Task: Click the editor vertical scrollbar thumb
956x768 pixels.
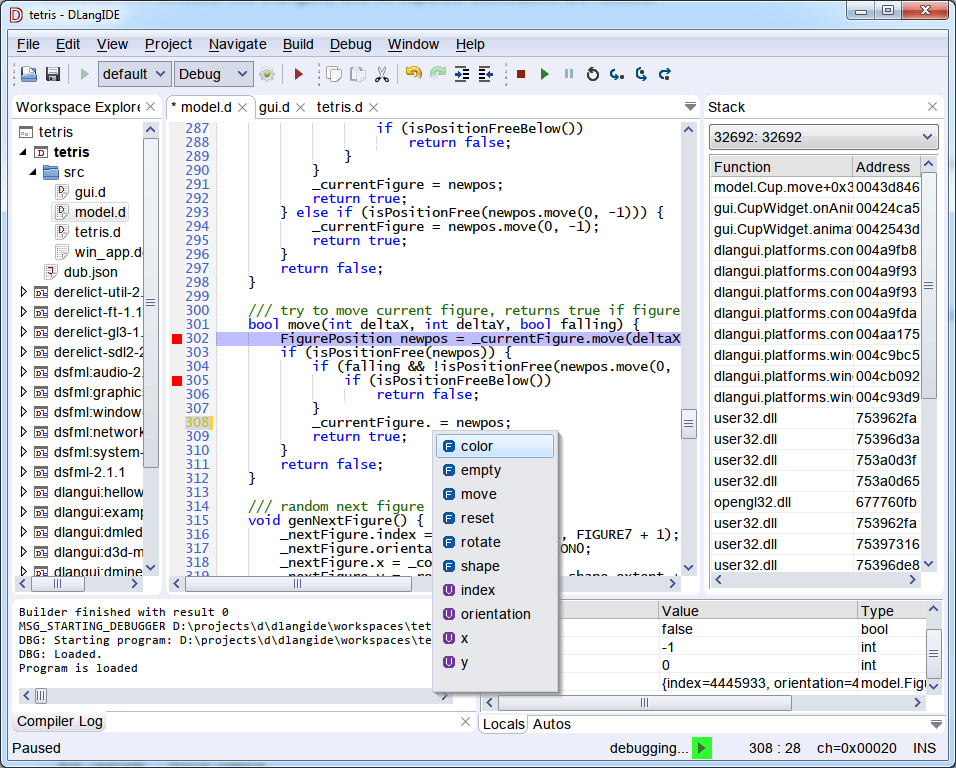Action: [x=688, y=424]
